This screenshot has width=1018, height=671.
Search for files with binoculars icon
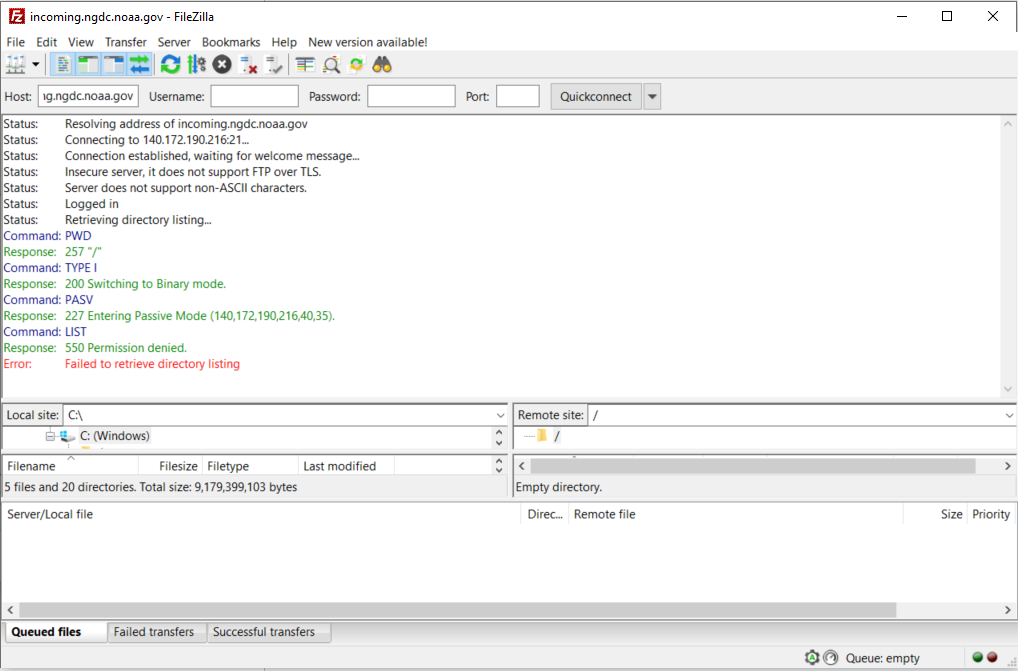click(382, 65)
